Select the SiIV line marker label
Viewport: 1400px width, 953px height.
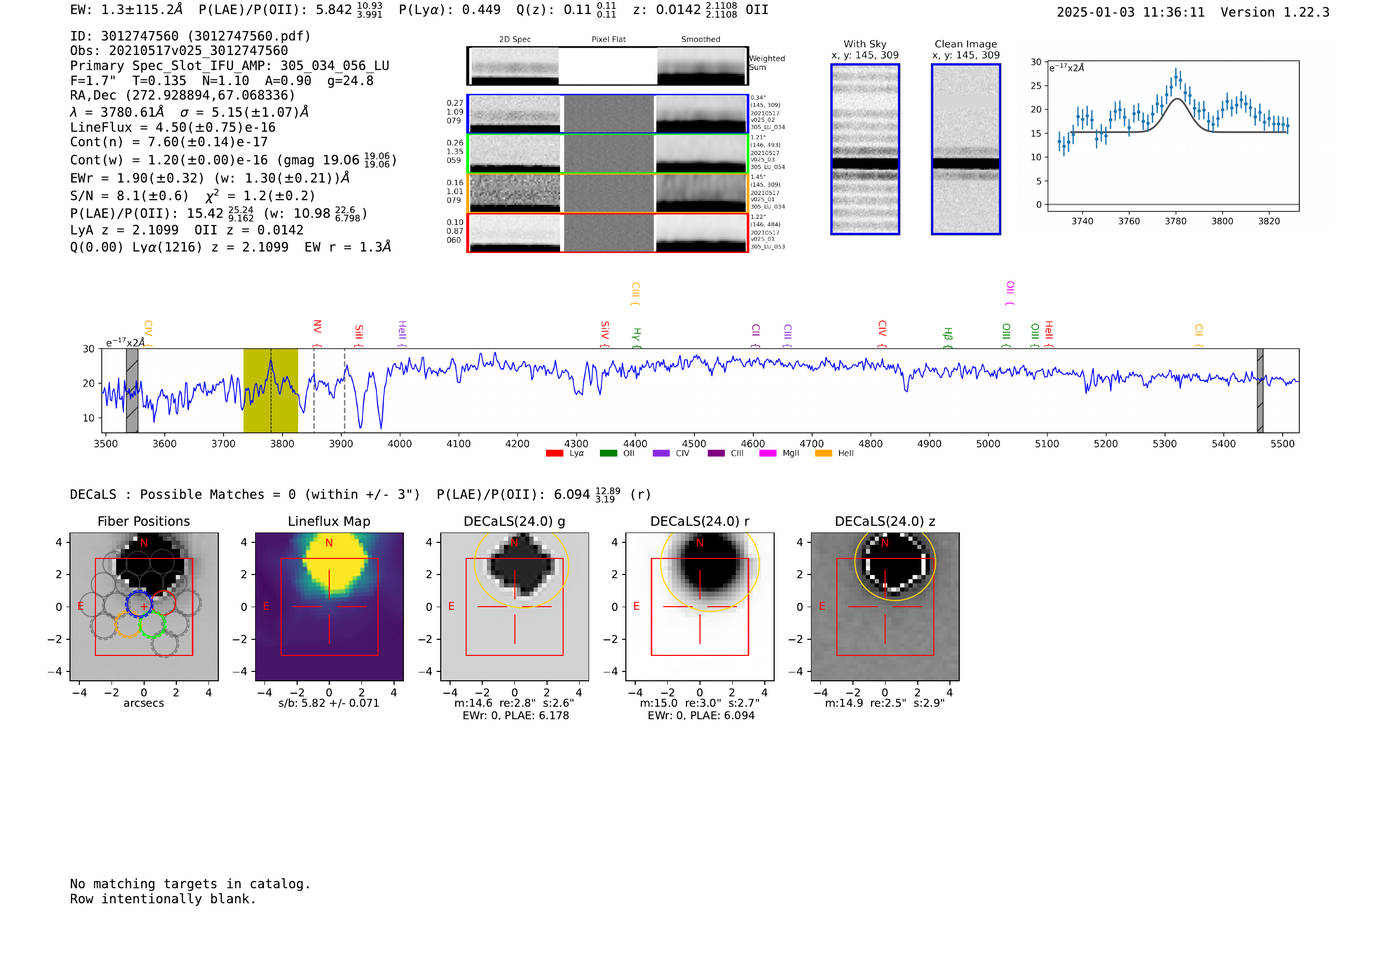605,332
